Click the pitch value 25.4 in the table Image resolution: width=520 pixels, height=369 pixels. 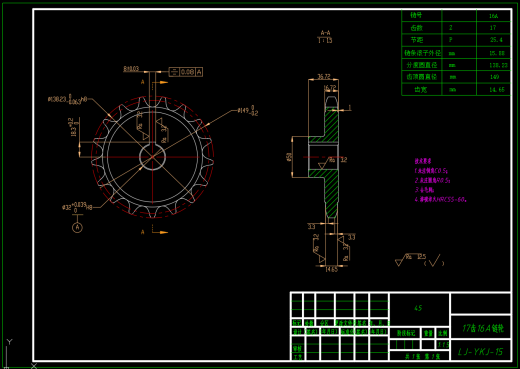(496, 40)
